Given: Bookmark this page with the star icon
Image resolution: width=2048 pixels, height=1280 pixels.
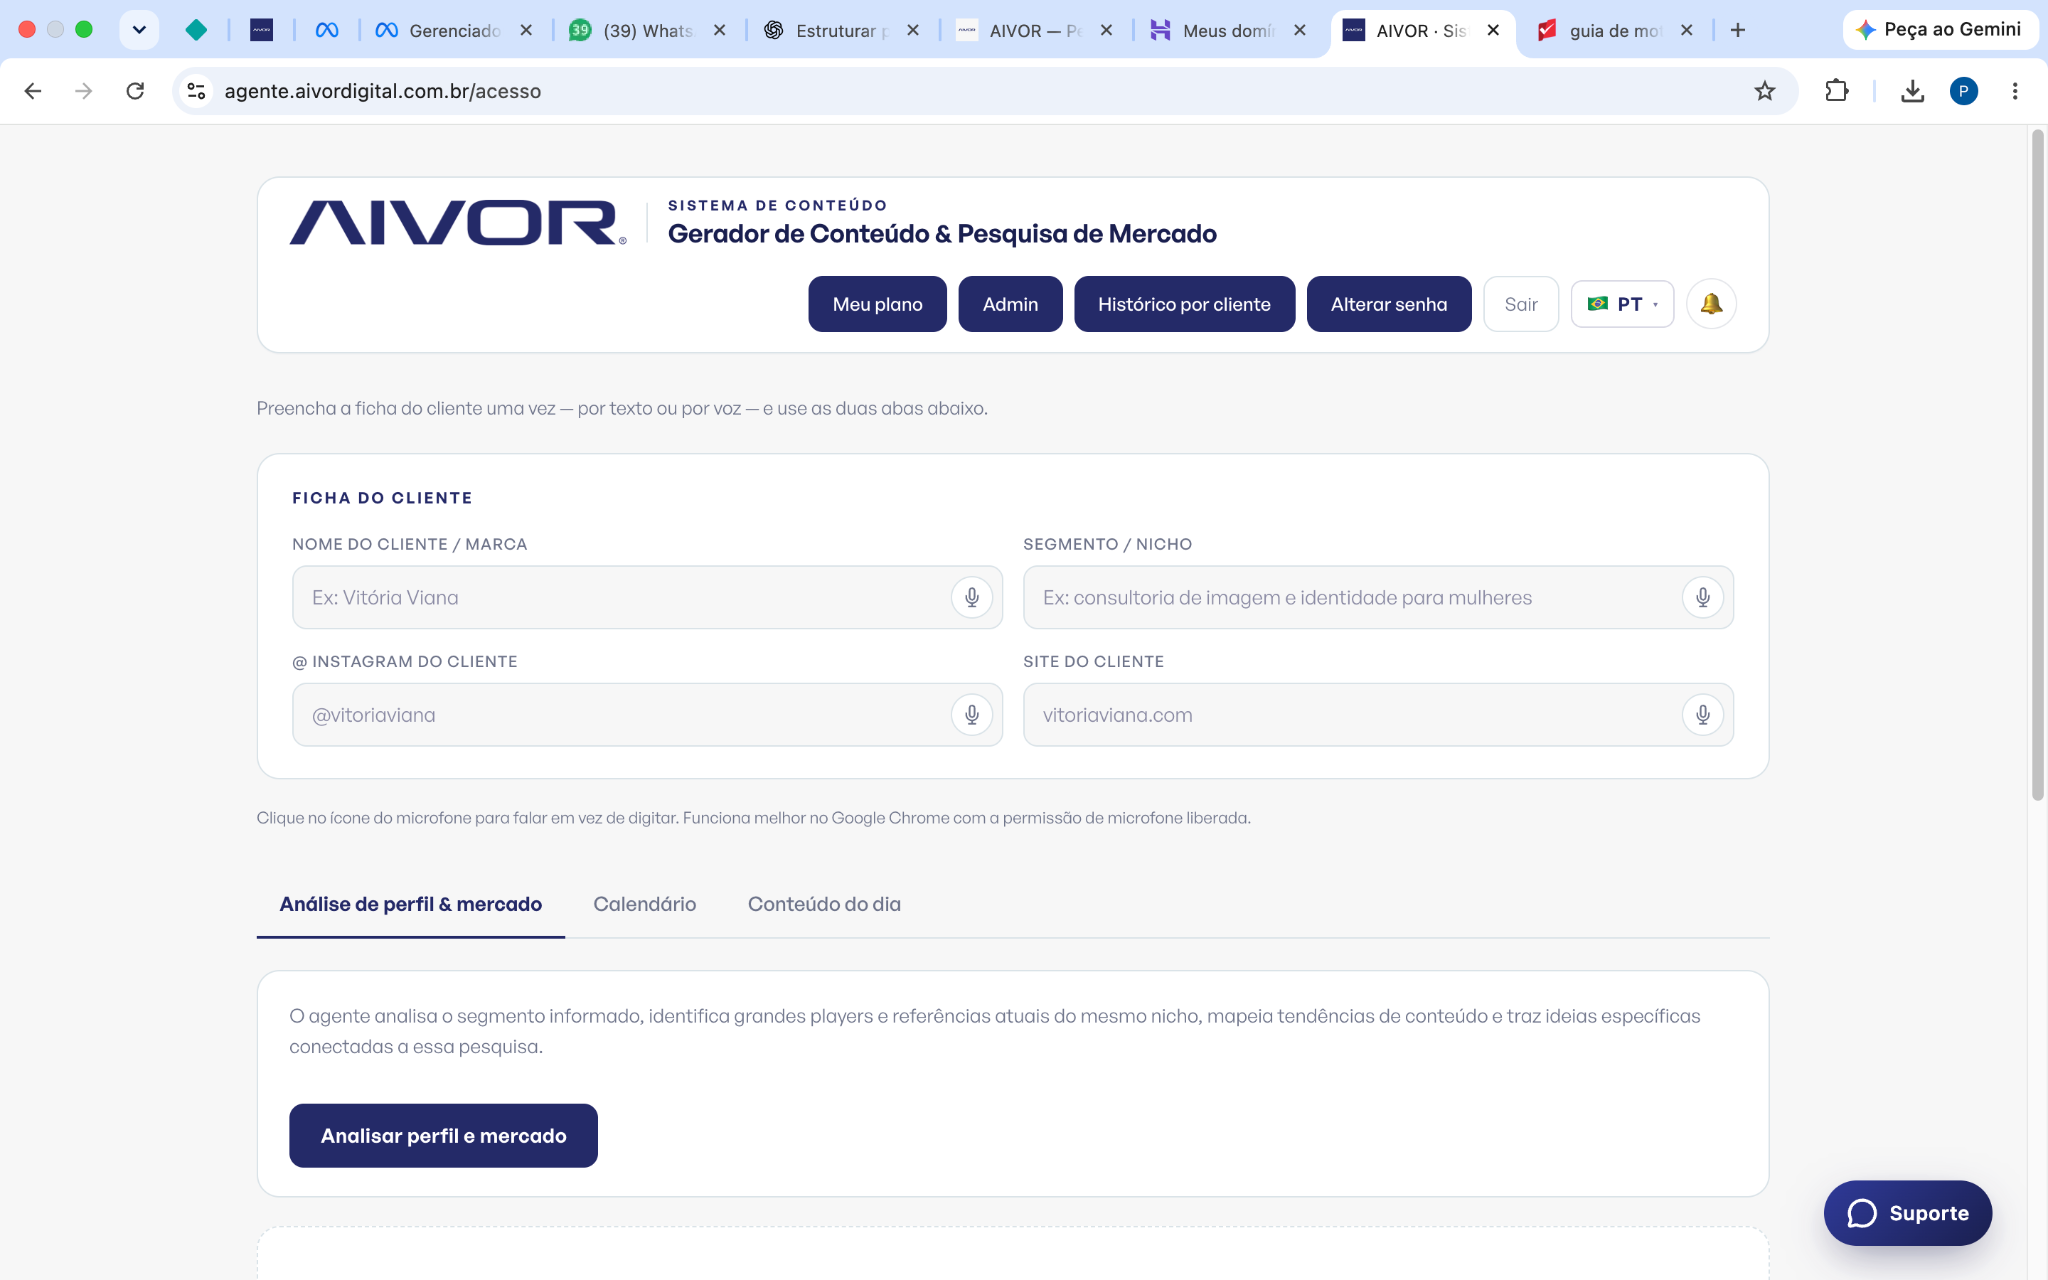Looking at the screenshot, I should [1764, 91].
